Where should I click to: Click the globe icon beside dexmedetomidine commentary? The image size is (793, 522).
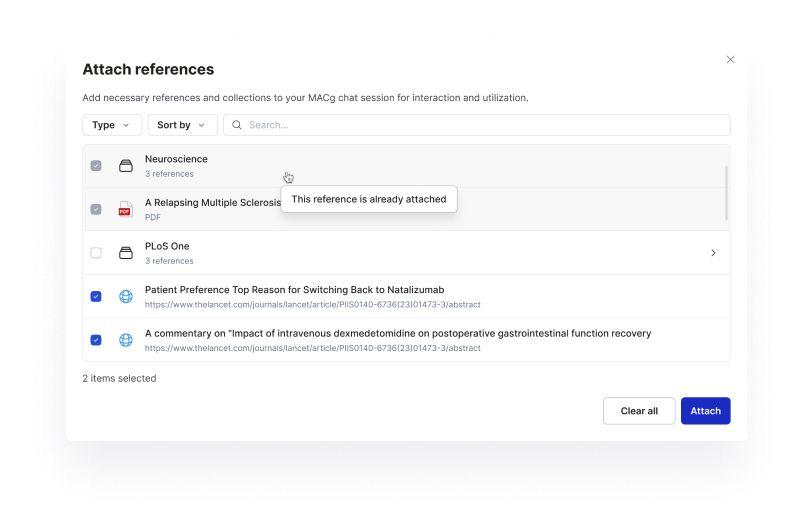[126, 340]
